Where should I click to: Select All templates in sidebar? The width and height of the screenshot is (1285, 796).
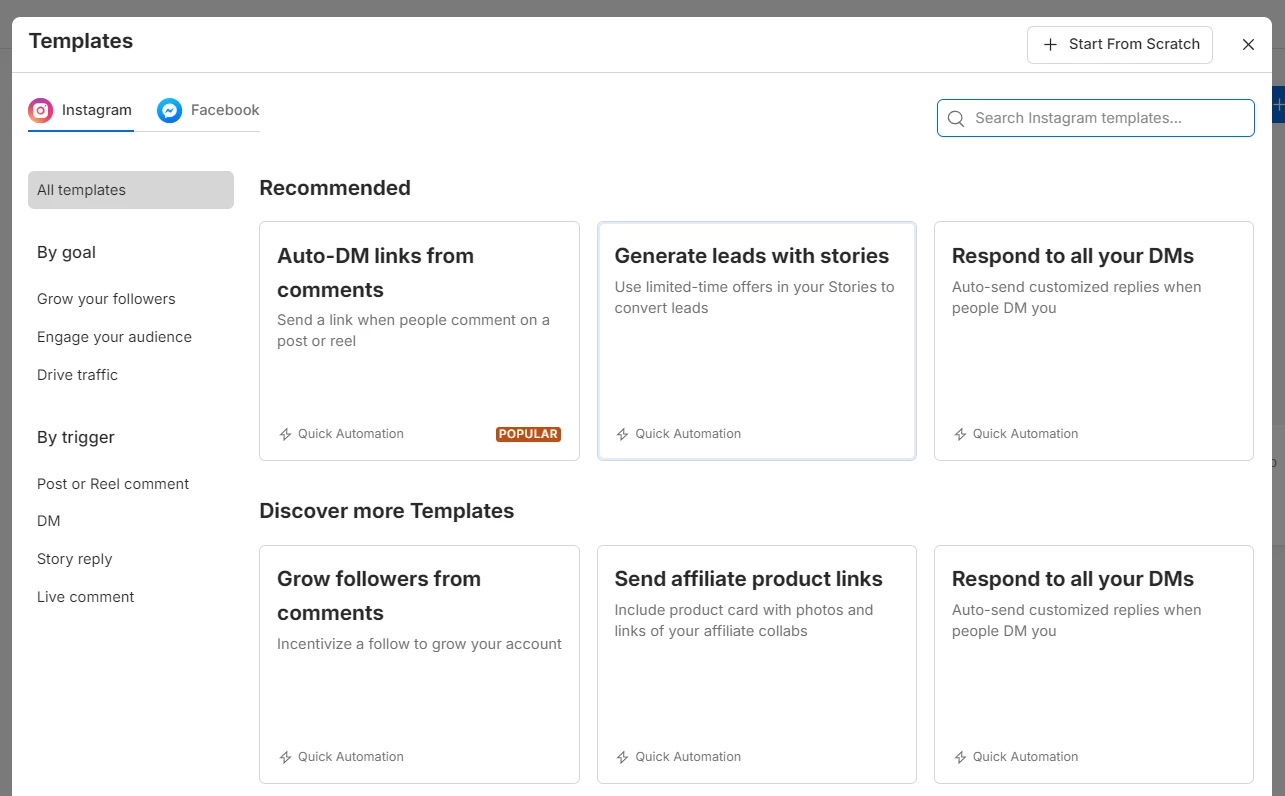click(x=130, y=190)
